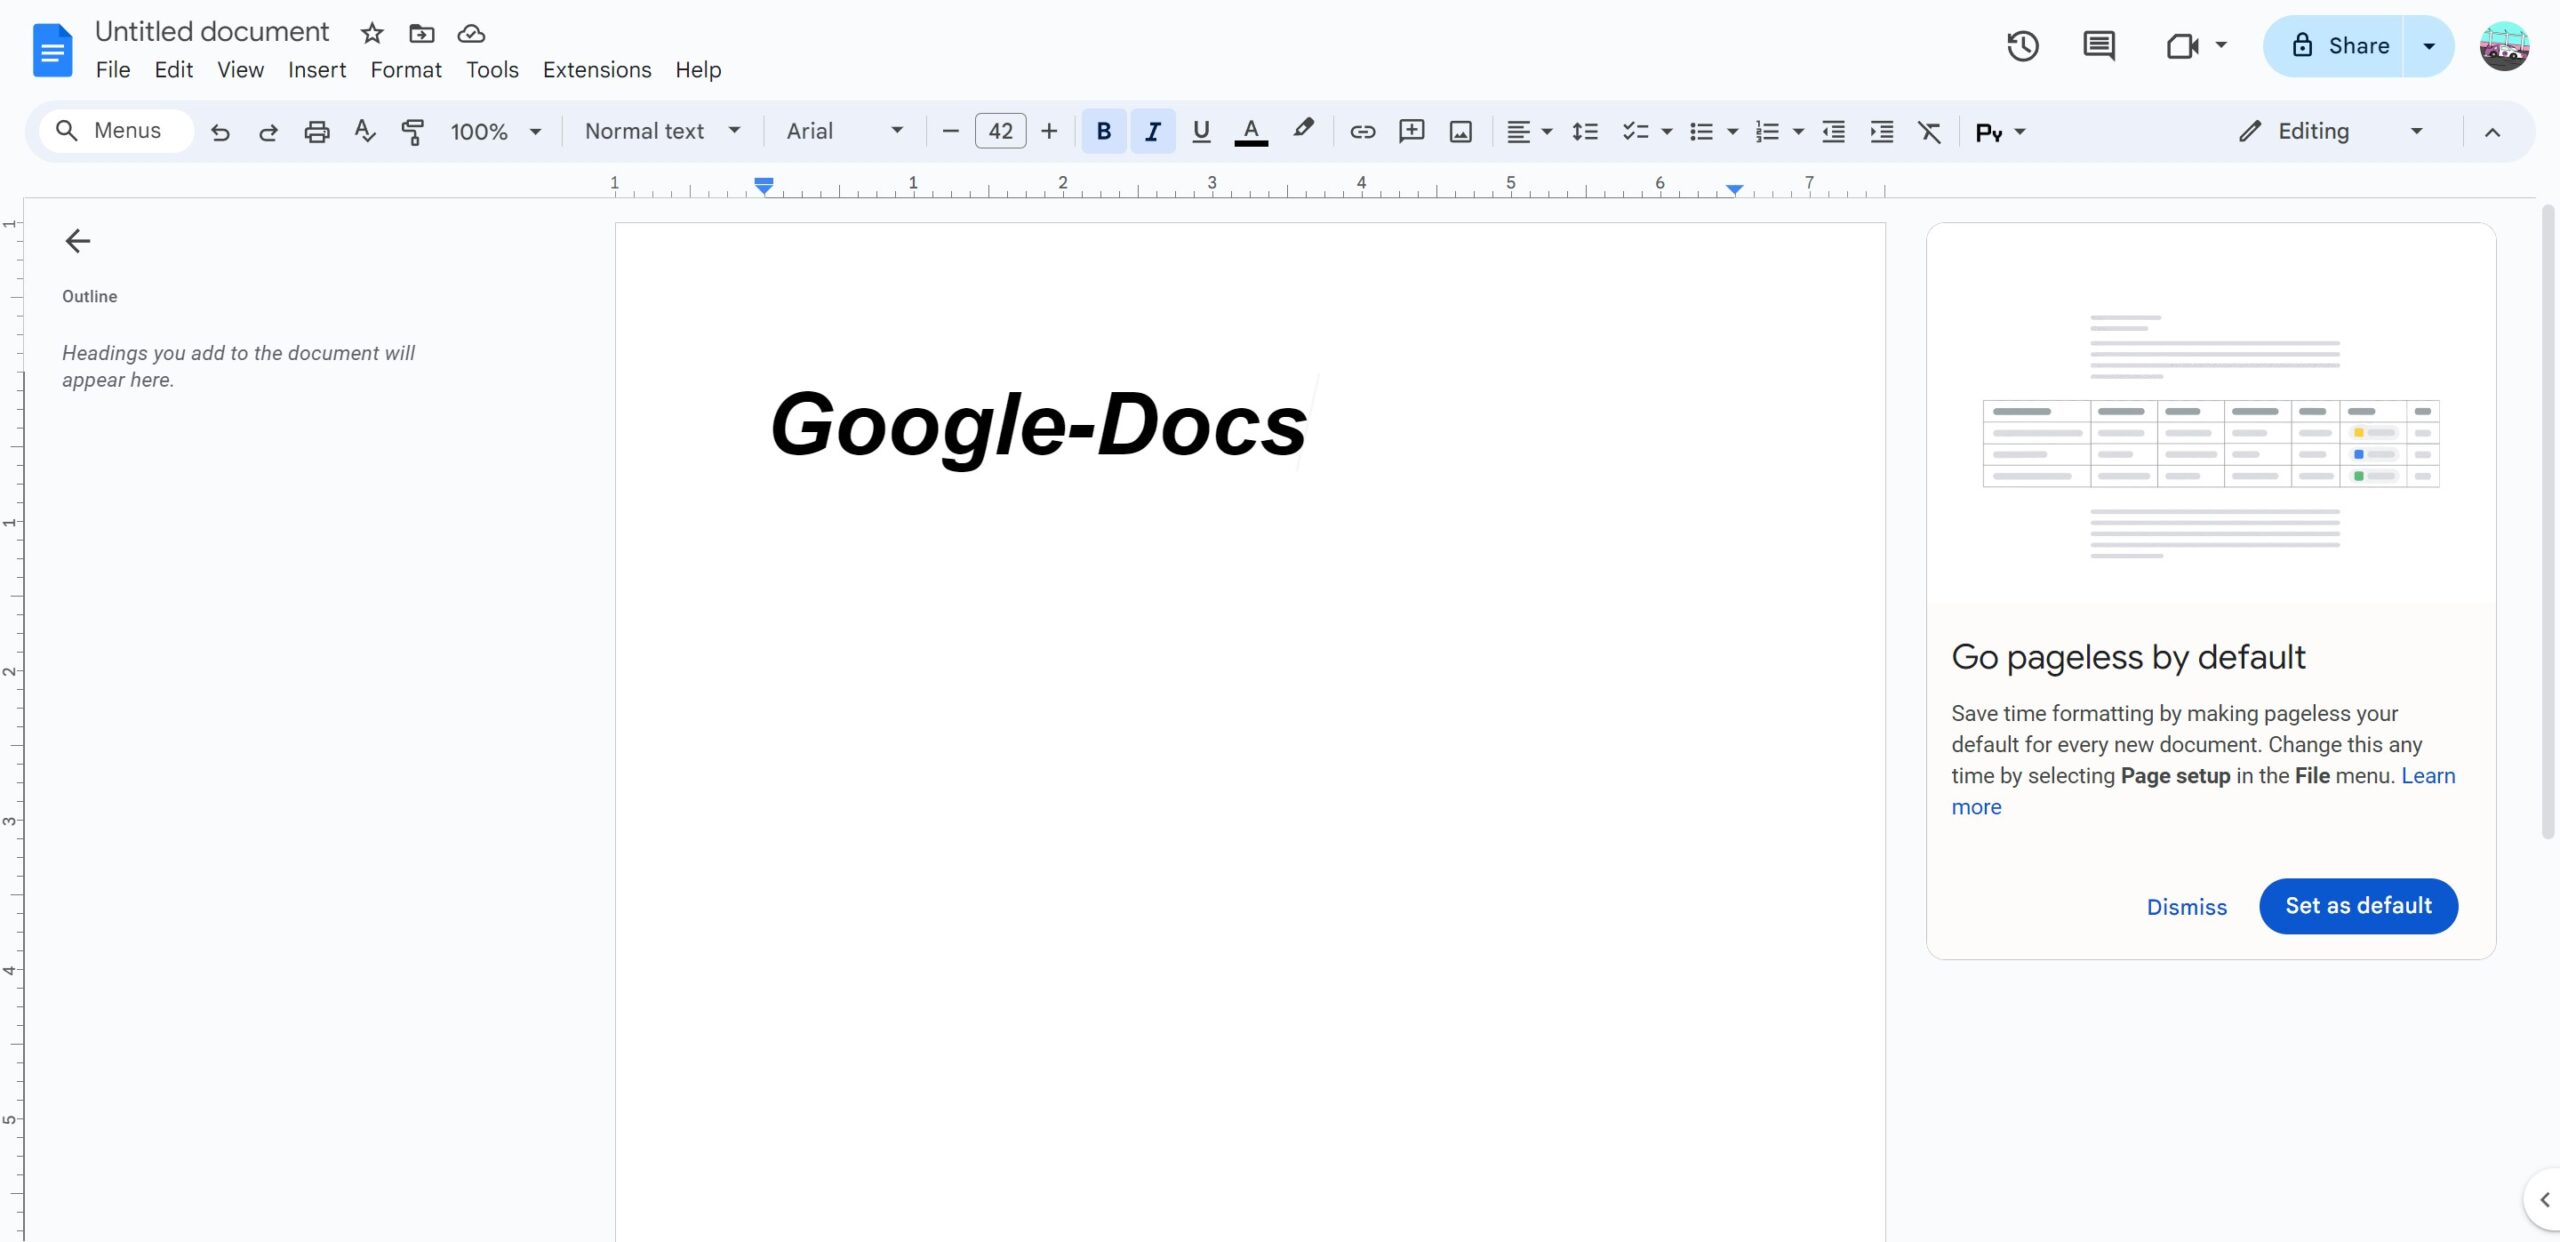Open line and paragraph spacing
This screenshot has height=1242, width=2560.
click(1585, 131)
